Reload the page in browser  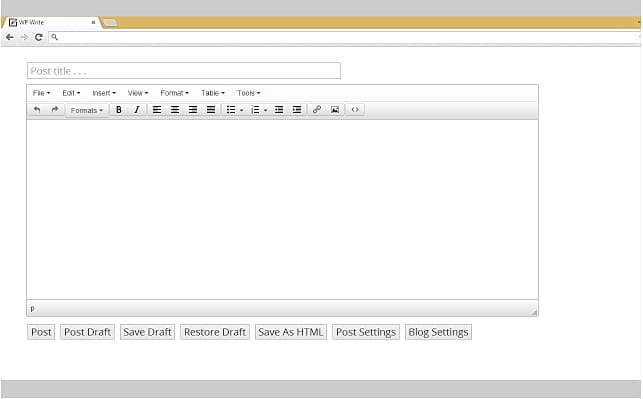pos(39,37)
